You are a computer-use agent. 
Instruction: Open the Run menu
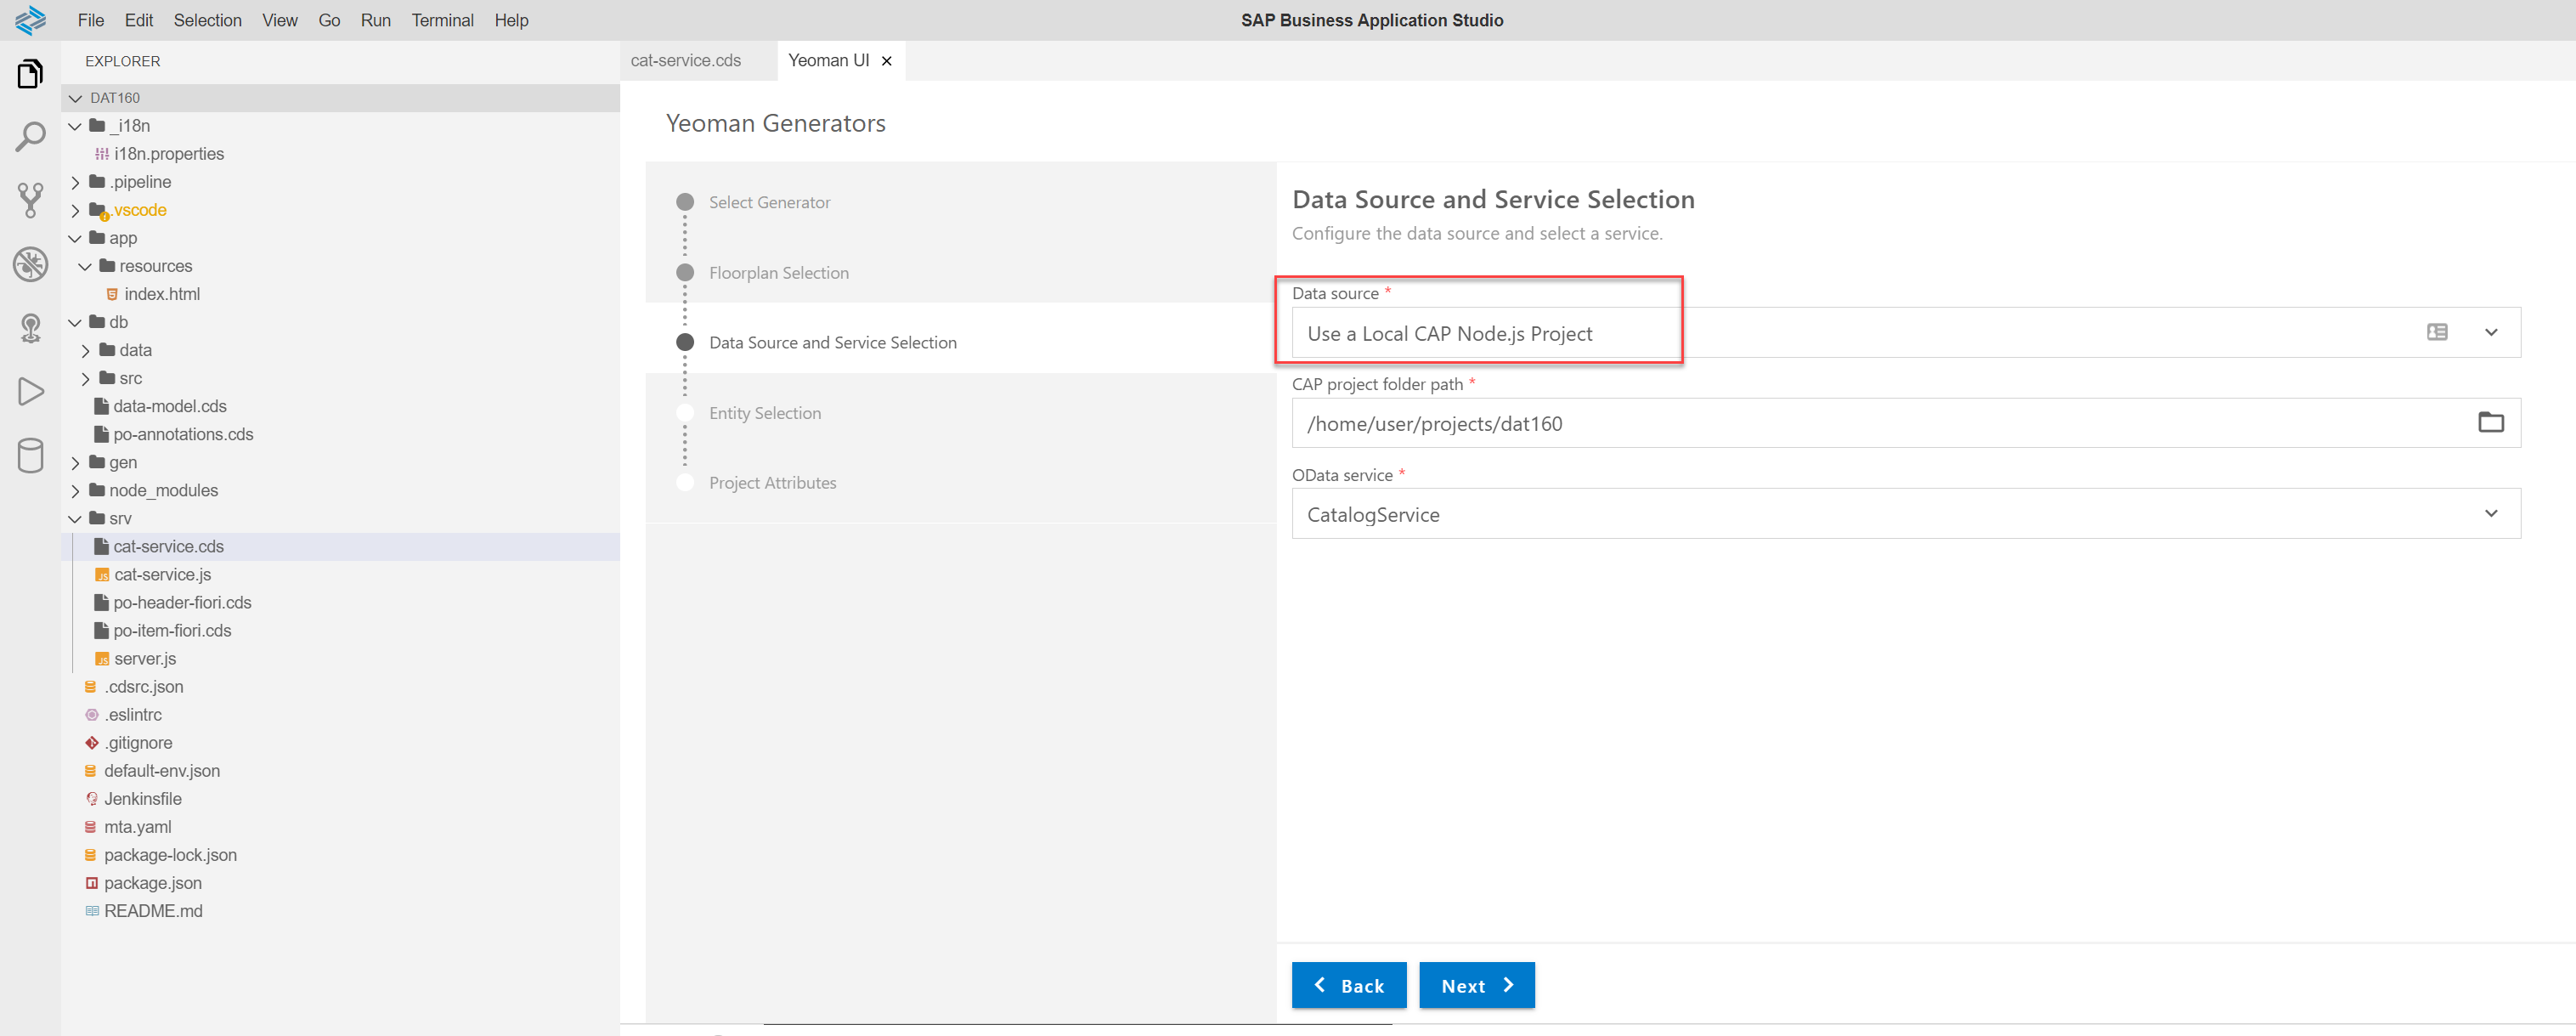pyautogui.click(x=376, y=20)
